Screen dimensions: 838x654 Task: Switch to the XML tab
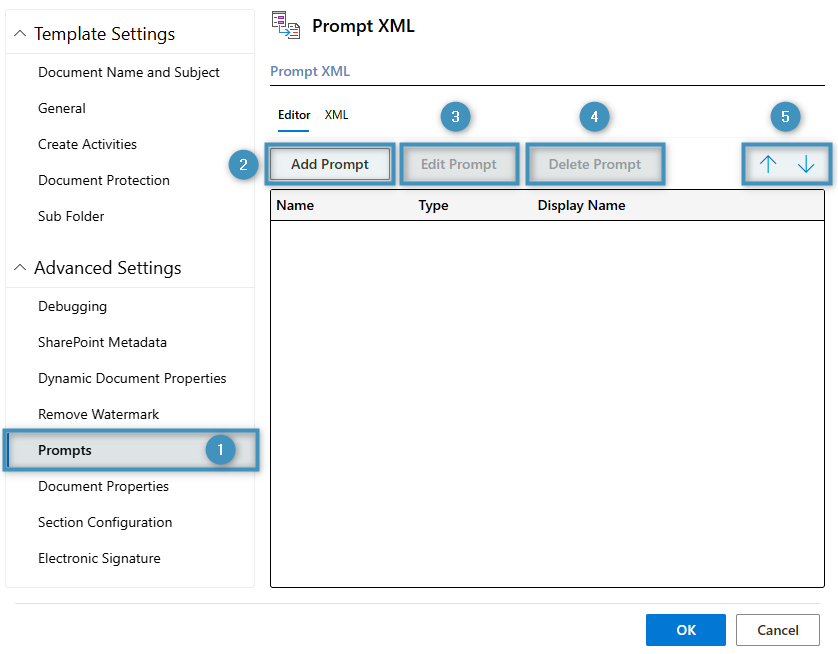click(x=336, y=115)
